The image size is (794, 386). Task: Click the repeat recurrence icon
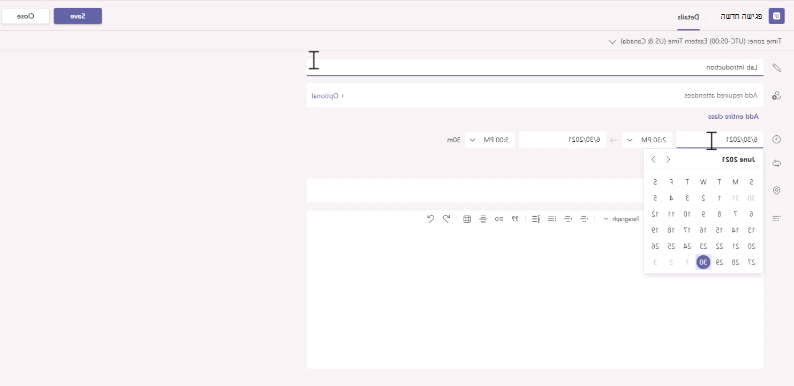pos(776,163)
